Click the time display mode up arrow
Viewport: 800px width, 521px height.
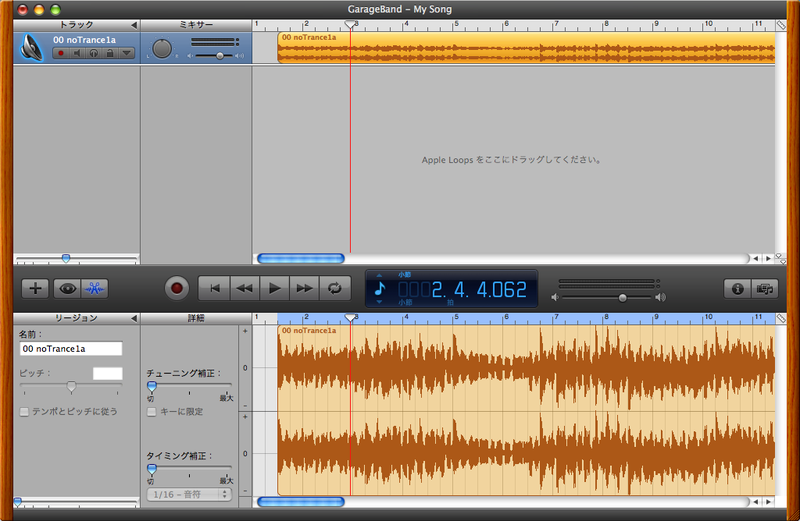click(x=379, y=276)
